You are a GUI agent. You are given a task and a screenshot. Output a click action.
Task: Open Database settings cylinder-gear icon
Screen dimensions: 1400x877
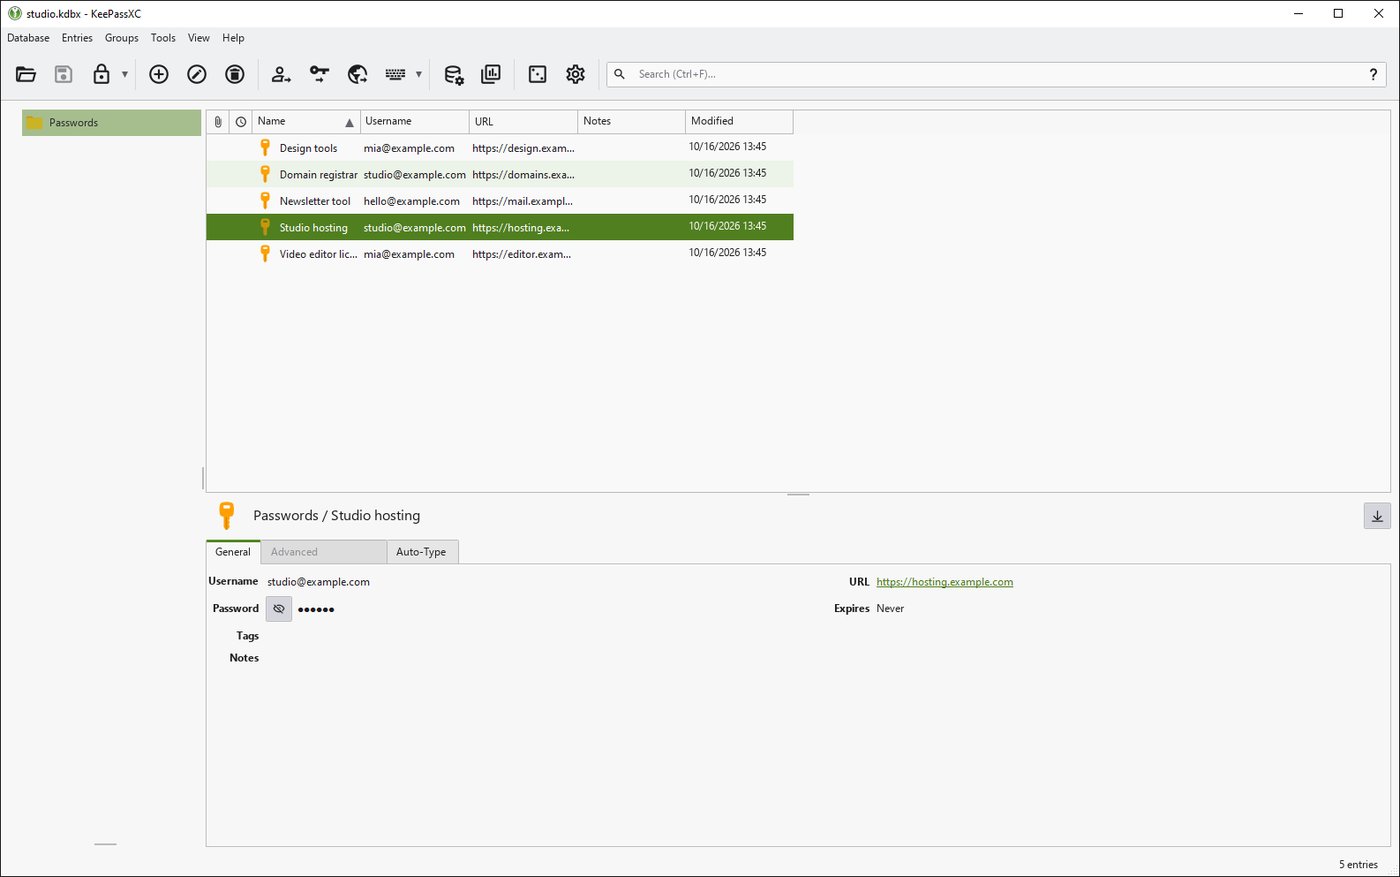pyautogui.click(x=453, y=74)
